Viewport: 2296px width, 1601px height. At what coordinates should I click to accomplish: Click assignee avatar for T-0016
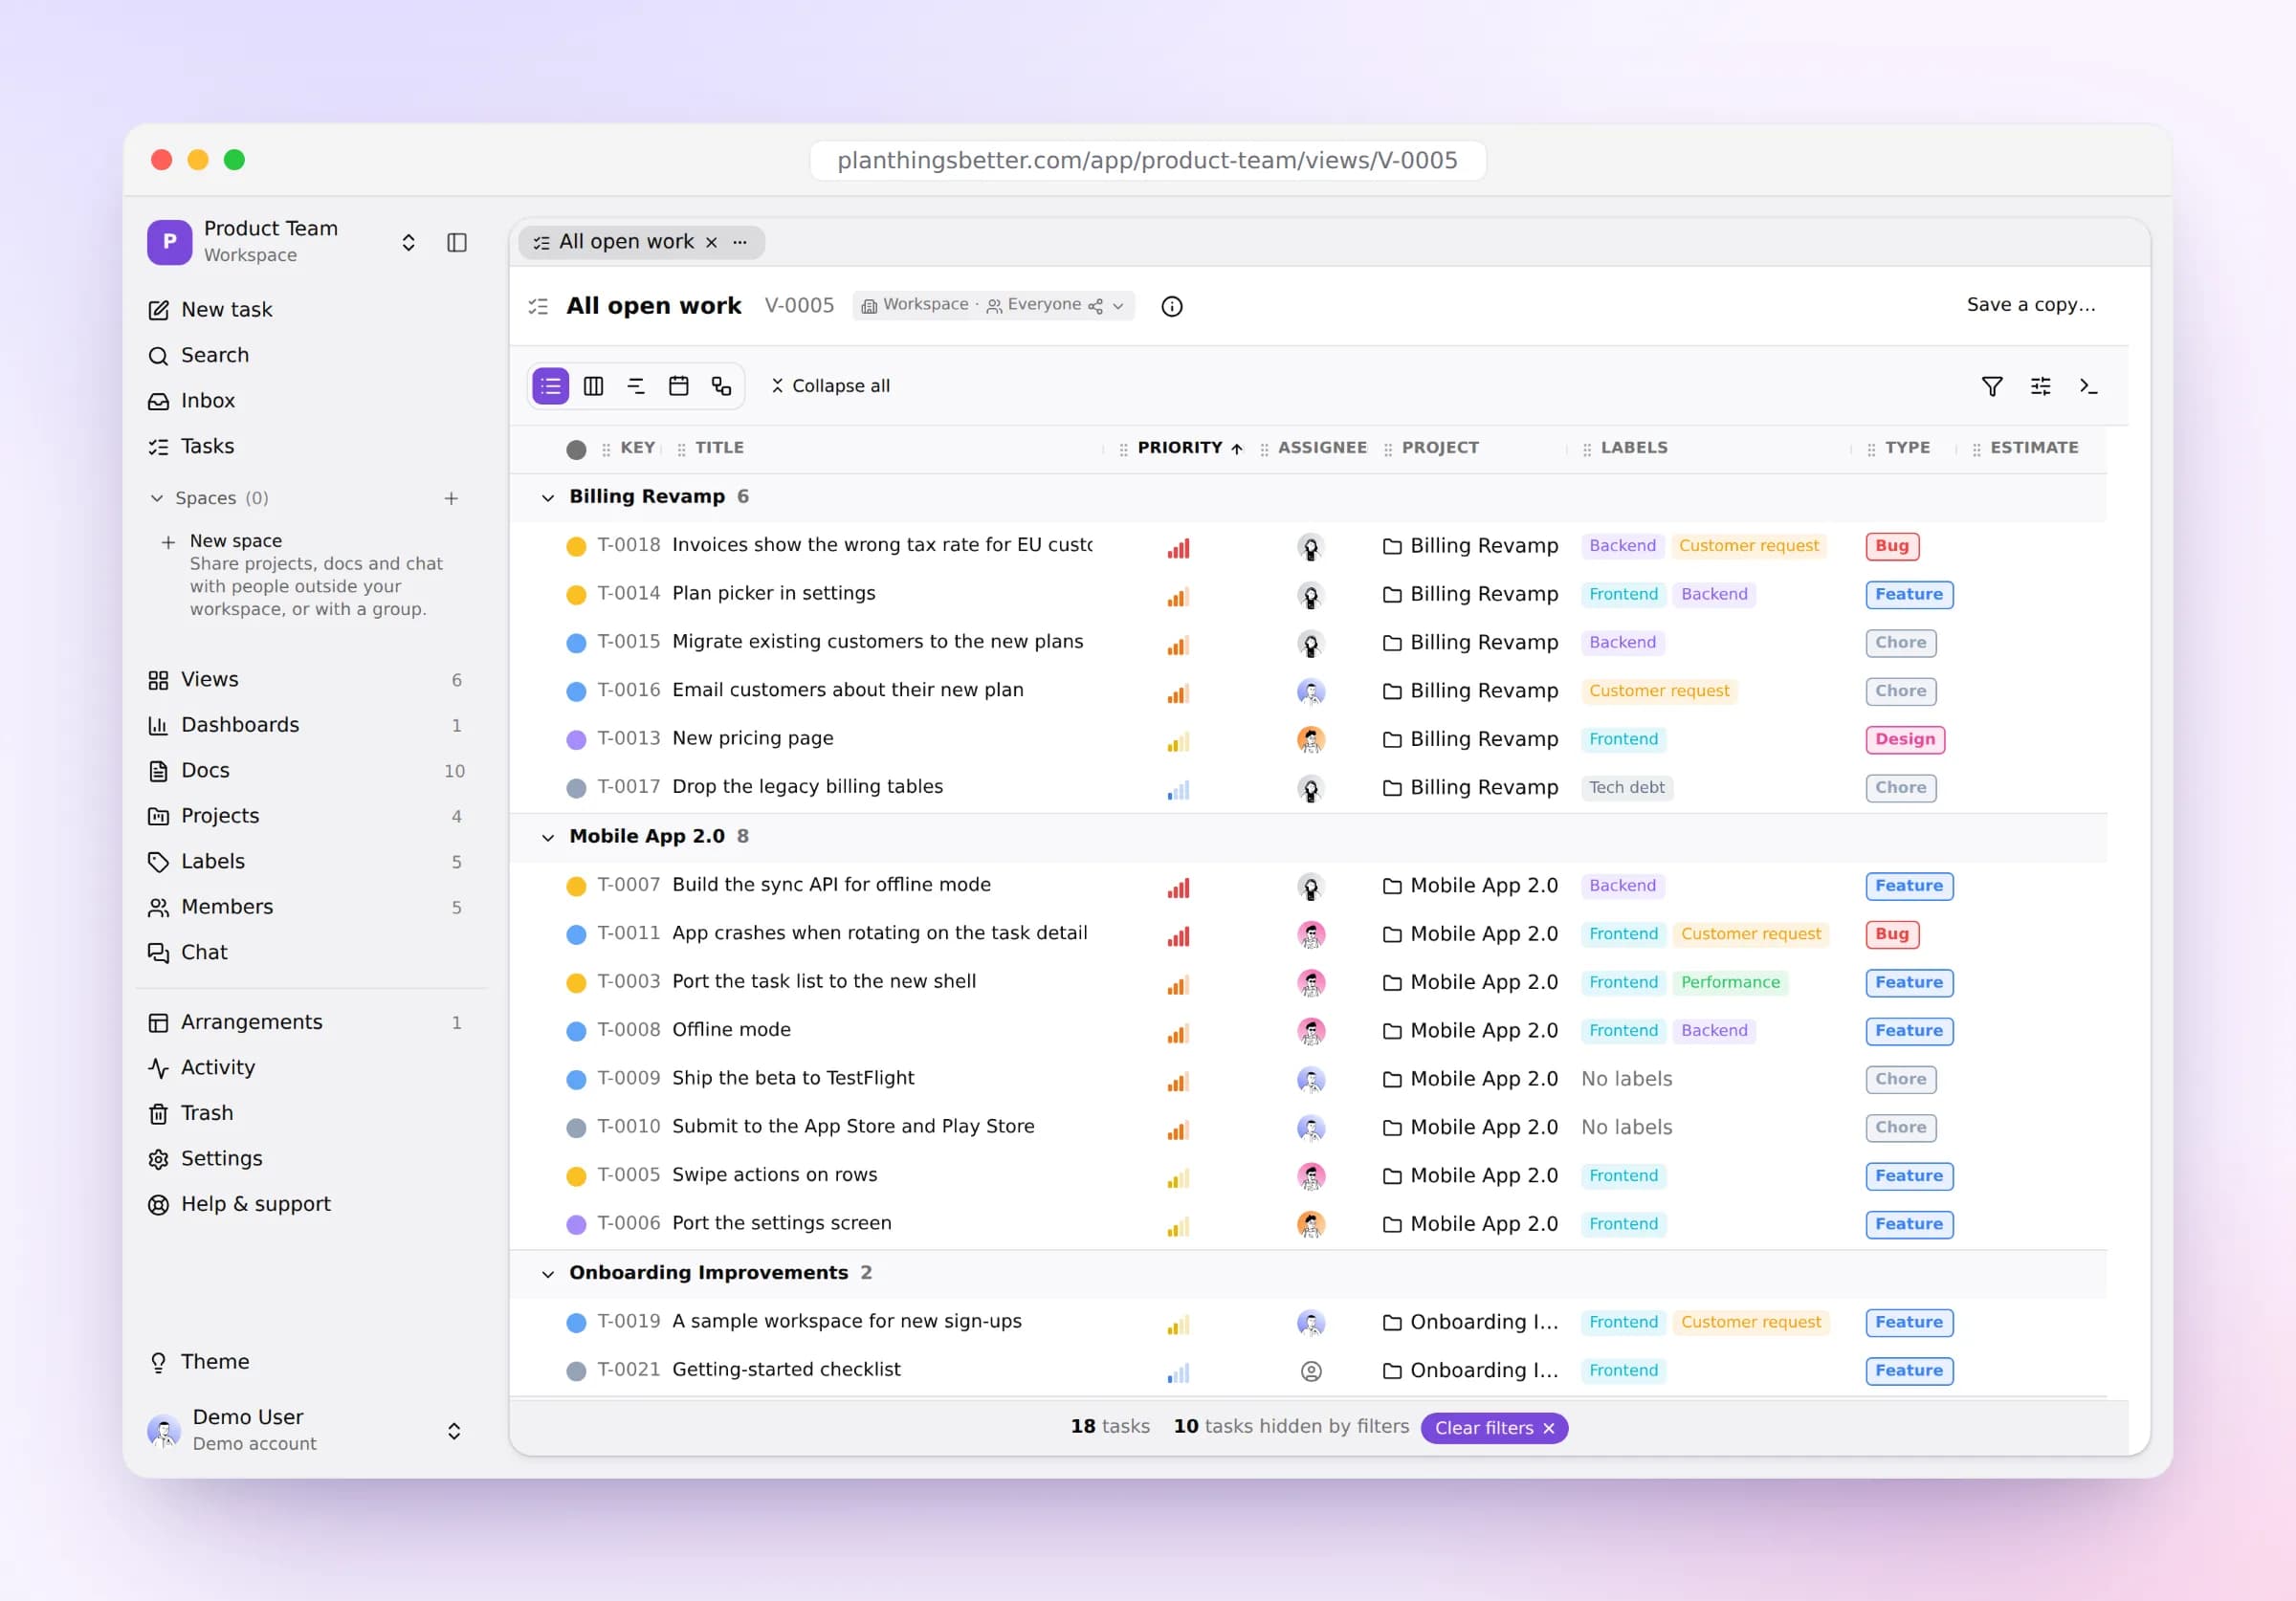click(x=1311, y=691)
